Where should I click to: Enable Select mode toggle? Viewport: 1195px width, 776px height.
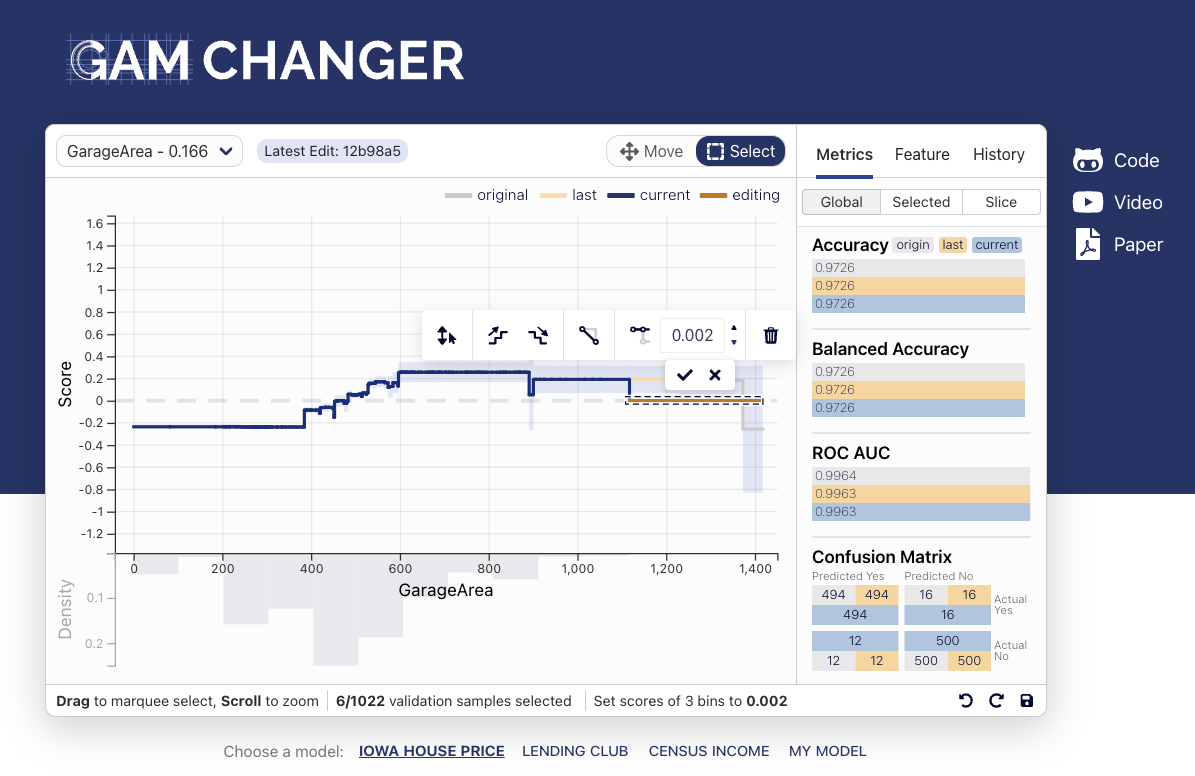click(741, 152)
